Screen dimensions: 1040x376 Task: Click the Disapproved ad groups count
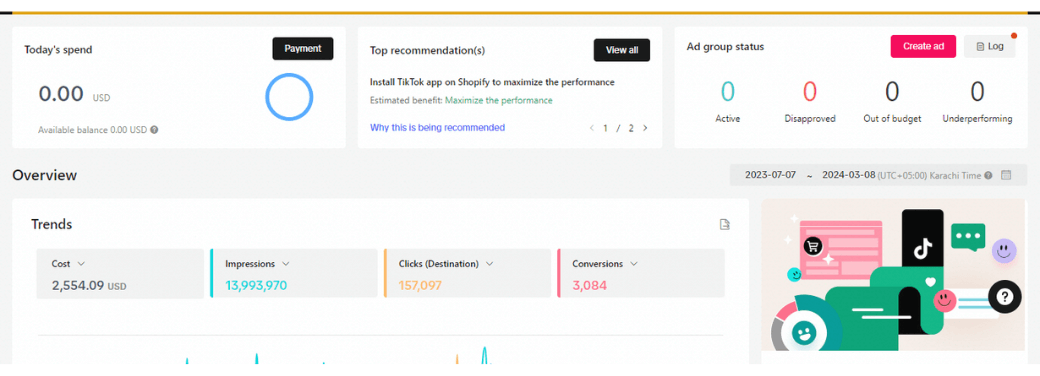pos(810,92)
